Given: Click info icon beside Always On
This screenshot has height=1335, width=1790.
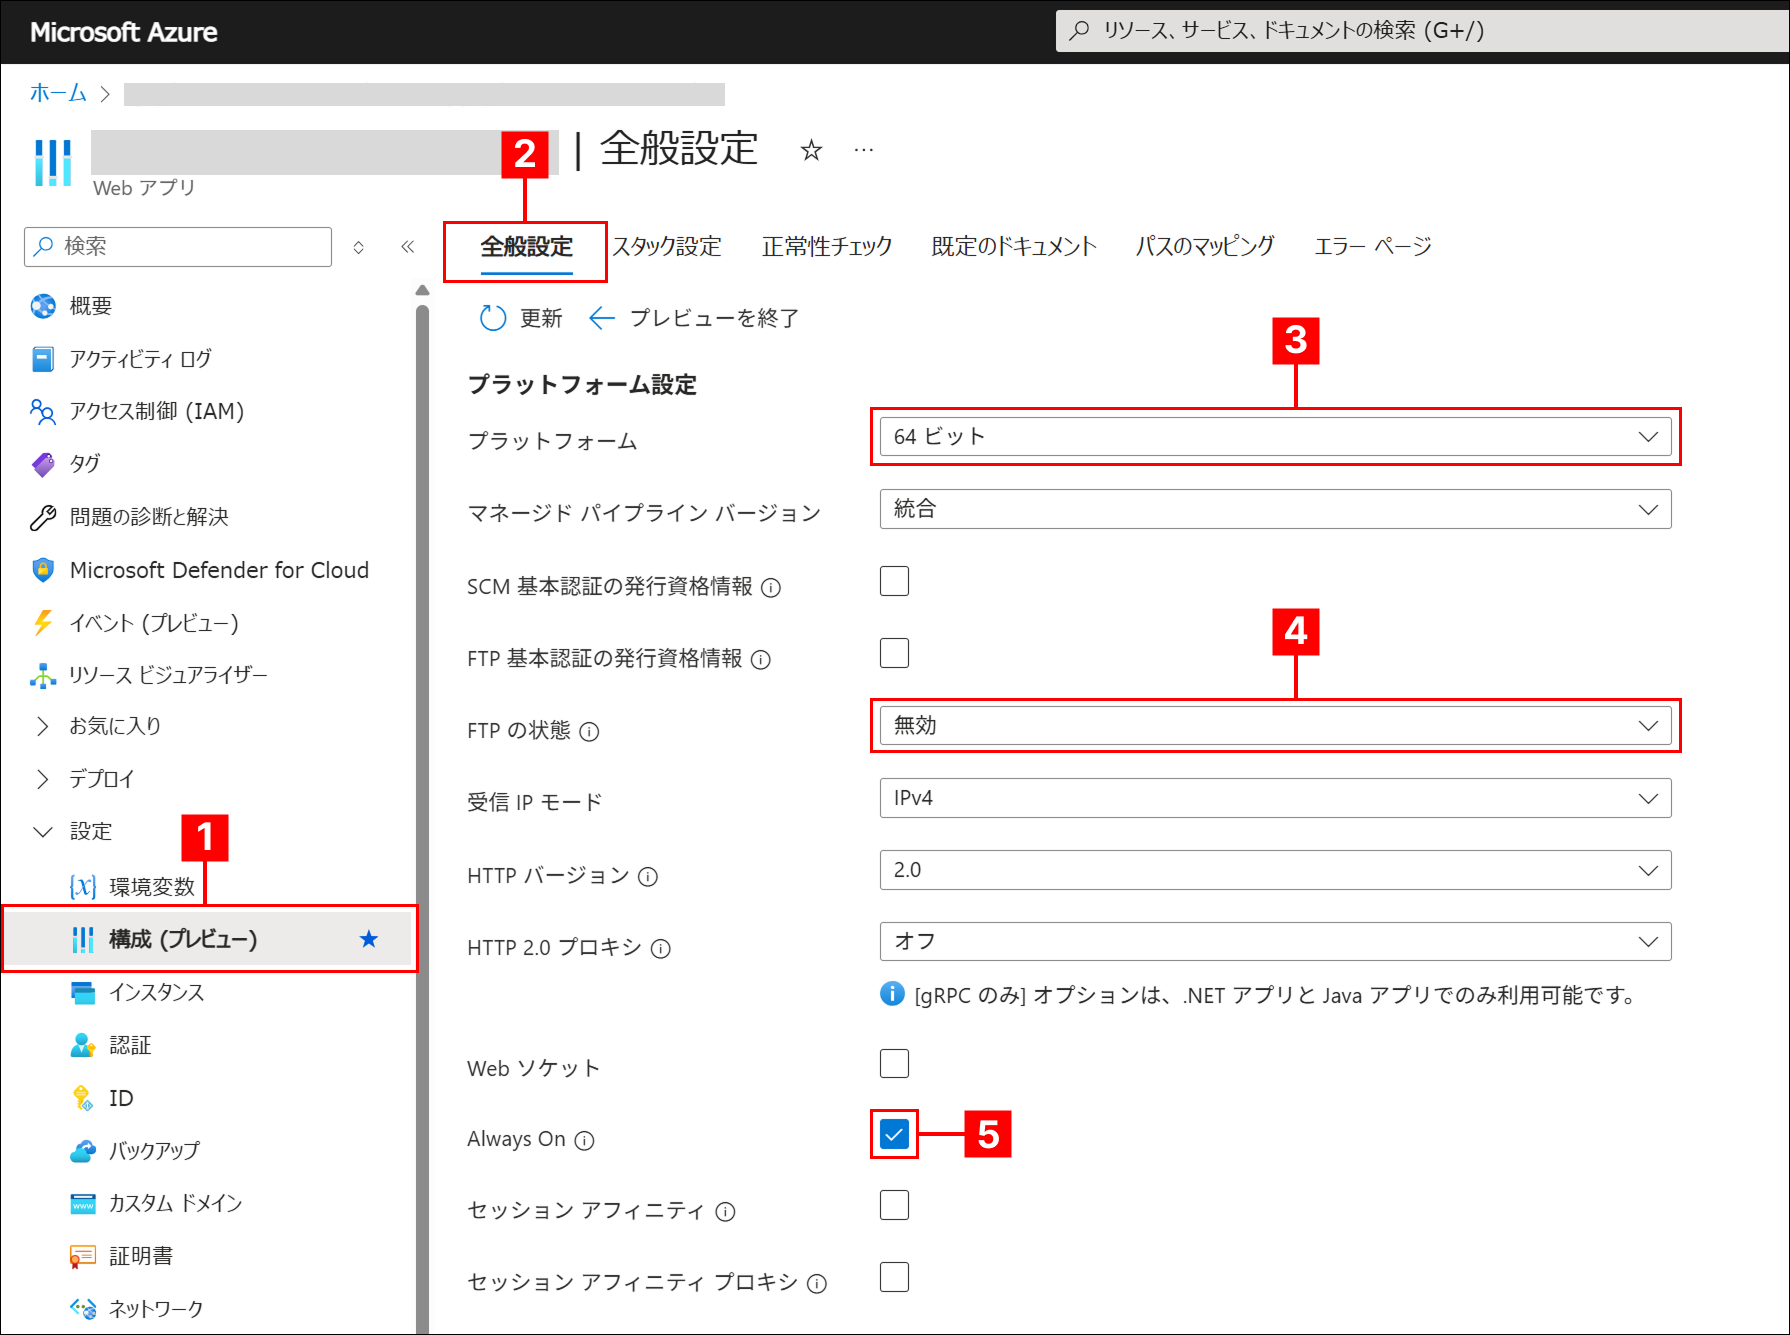Looking at the screenshot, I should pos(585,1141).
